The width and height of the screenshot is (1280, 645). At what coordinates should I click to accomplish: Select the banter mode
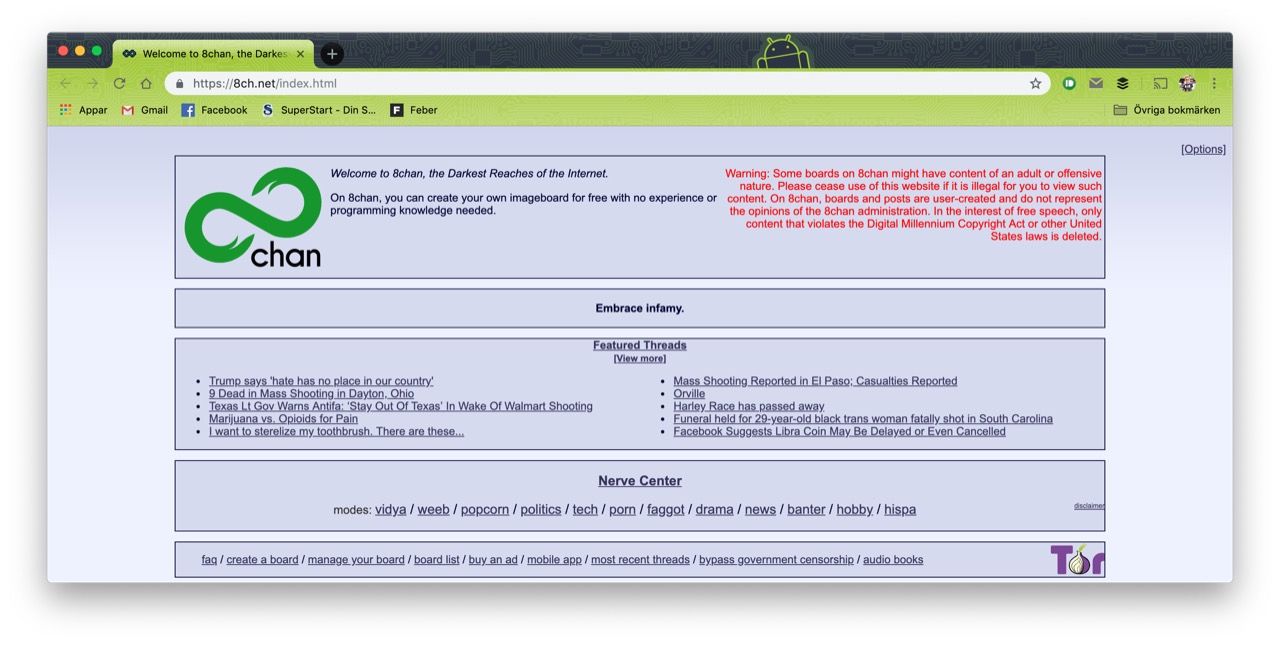(x=806, y=509)
